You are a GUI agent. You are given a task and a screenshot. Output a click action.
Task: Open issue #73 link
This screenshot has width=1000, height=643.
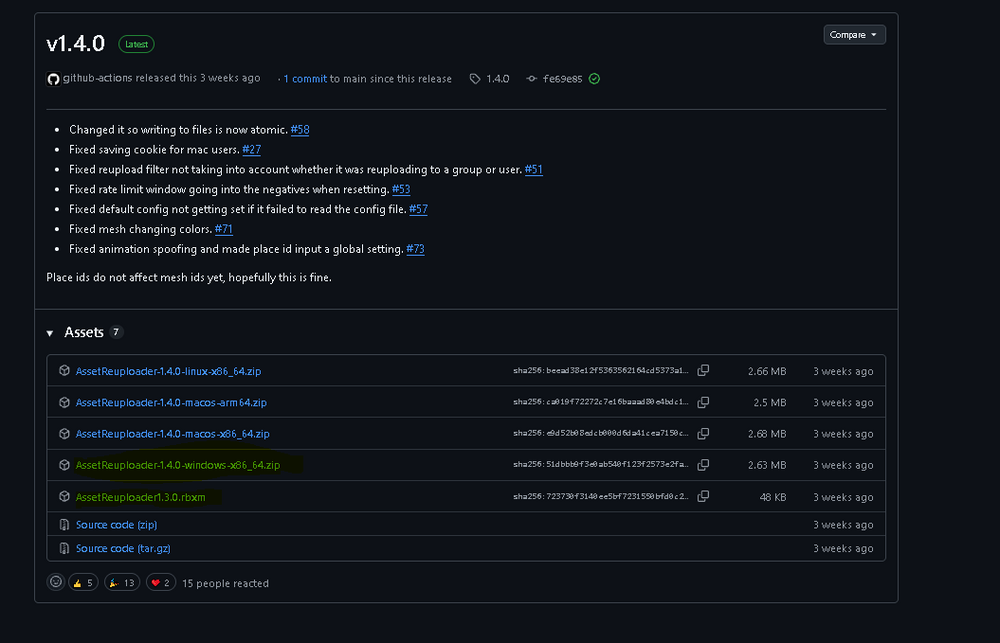point(415,249)
